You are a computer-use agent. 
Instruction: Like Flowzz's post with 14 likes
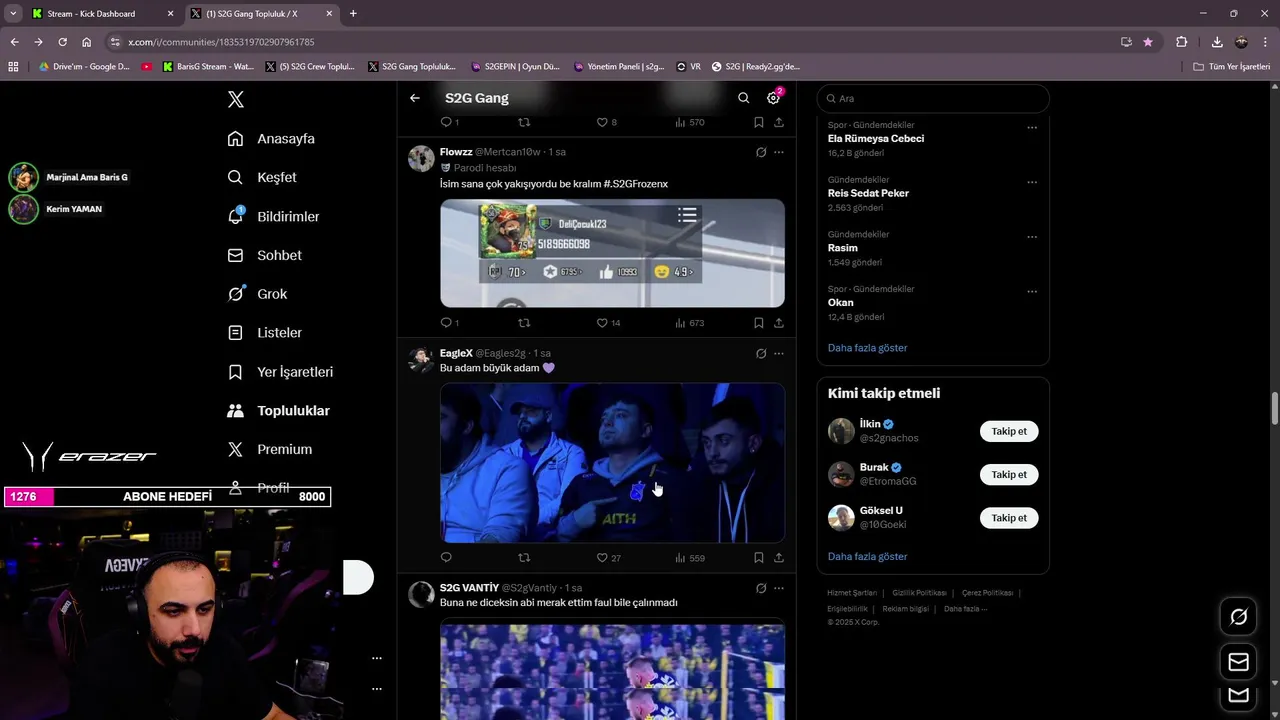click(608, 323)
